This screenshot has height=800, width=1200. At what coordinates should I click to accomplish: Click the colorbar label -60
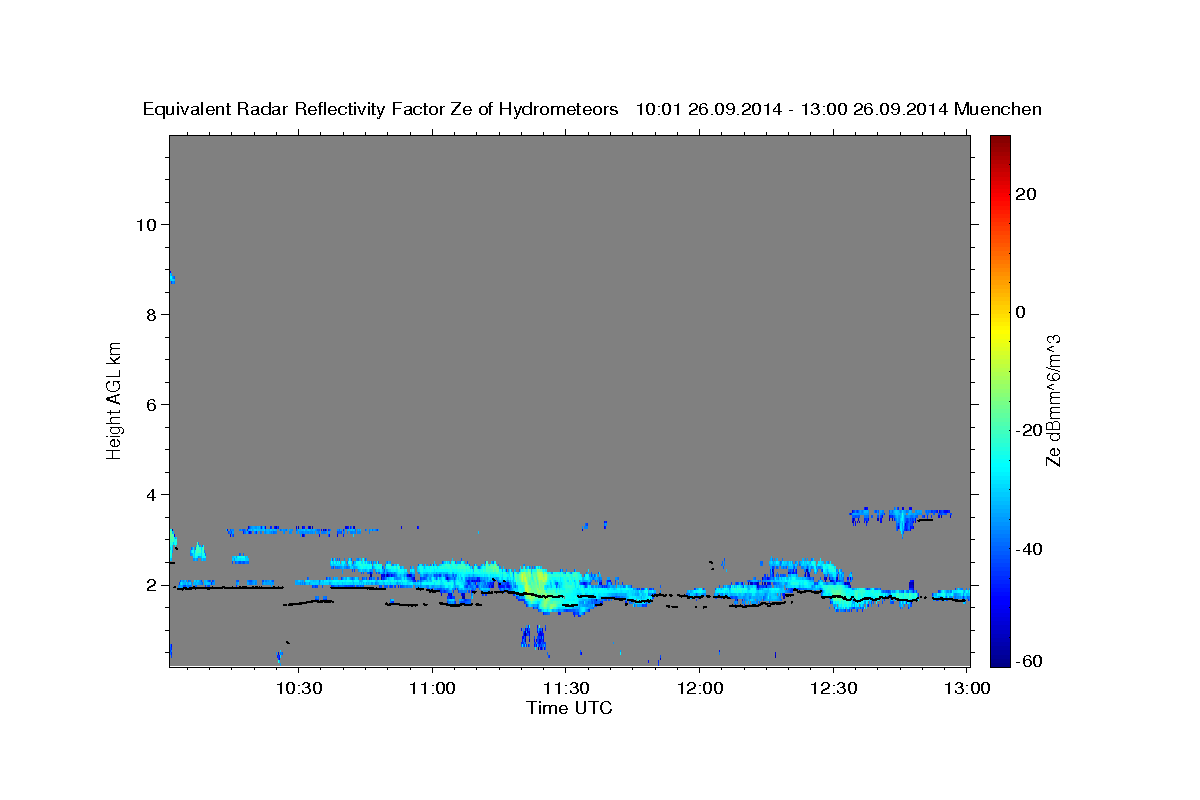tap(1029, 662)
